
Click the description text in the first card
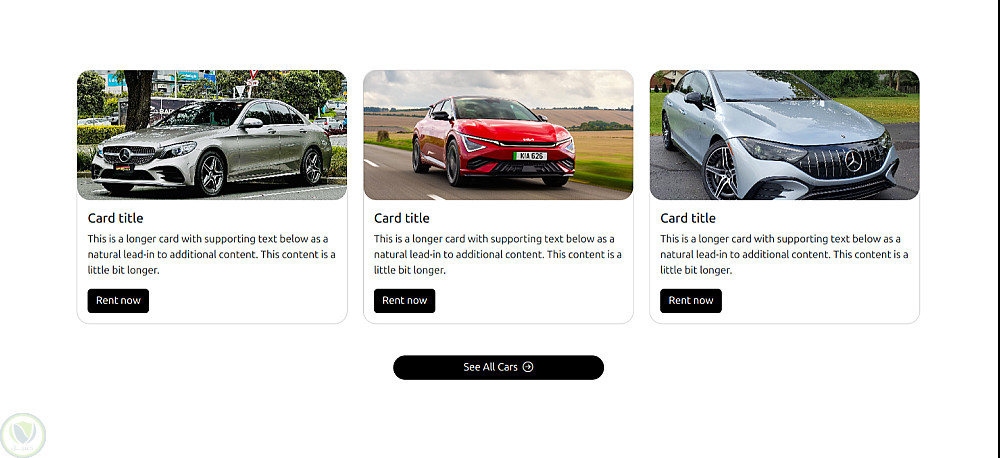tap(212, 255)
